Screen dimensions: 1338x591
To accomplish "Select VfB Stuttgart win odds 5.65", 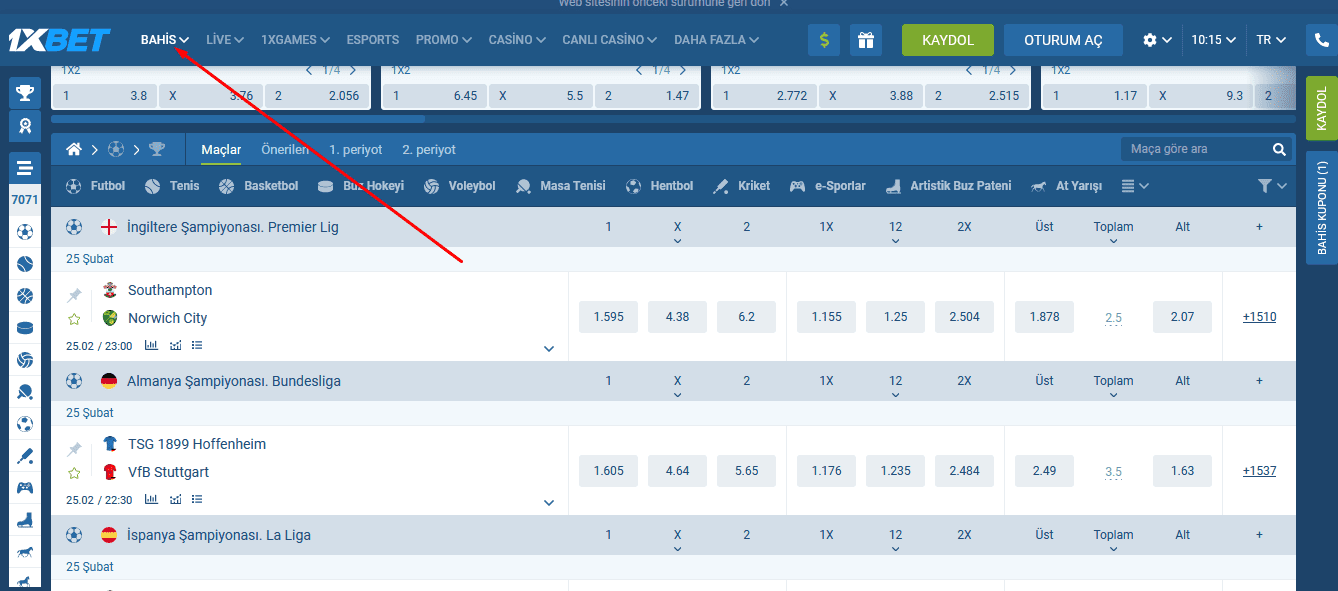I will (x=747, y=471).
